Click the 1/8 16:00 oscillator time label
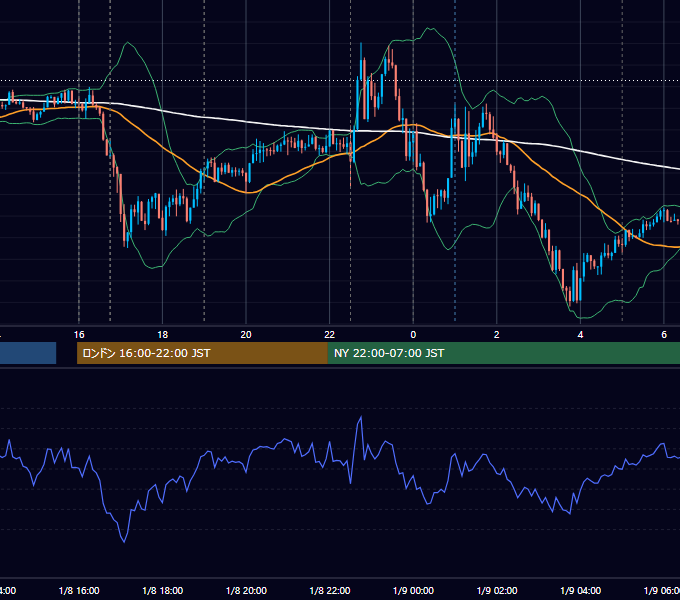Screen dimensions: 680x600 click(79, 590)
